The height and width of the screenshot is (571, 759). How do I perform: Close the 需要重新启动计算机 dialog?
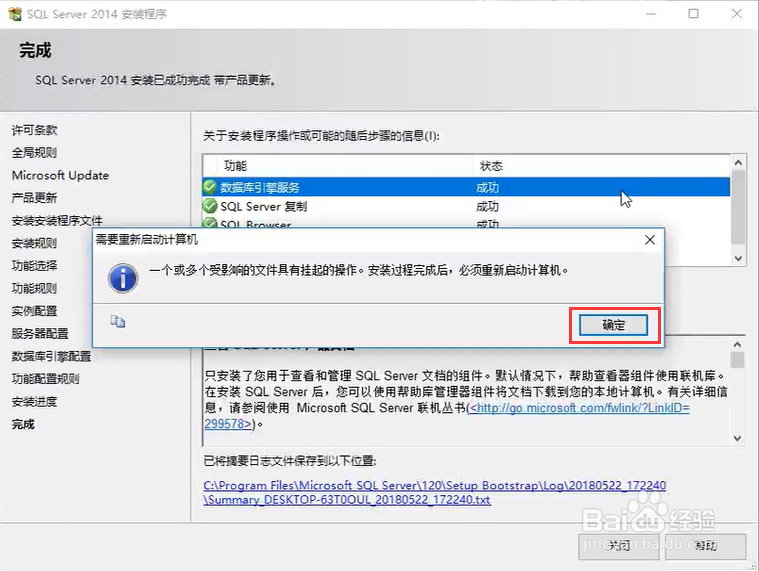tap(650, 240)
